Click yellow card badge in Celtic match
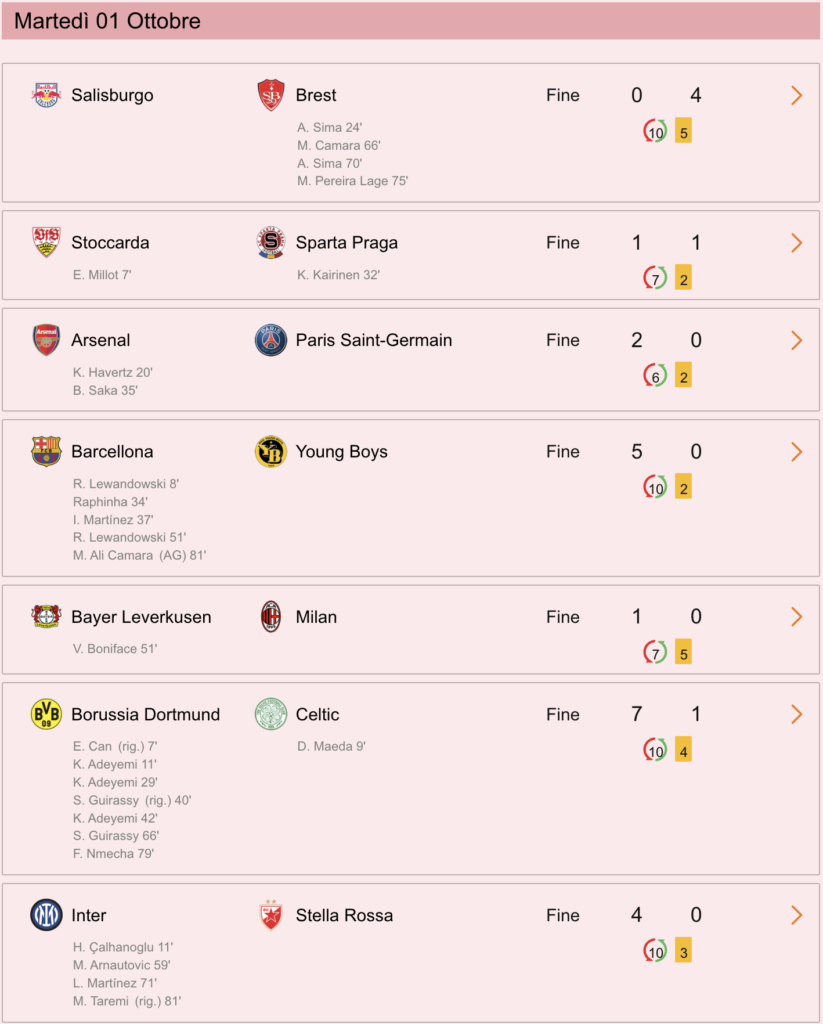Image resolution: width=823 pixels, height=1024 pixels. pos(683,751)
